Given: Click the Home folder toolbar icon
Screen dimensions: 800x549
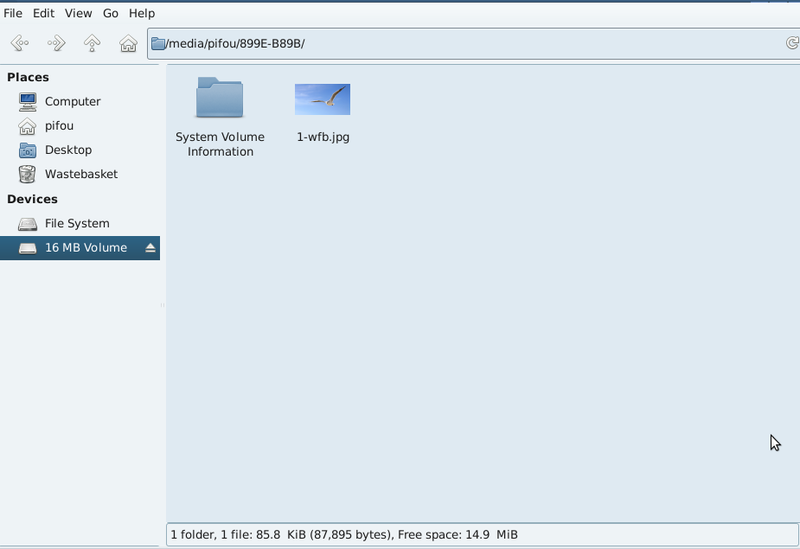Looking at the screenshot, I should tap(128, 43).
